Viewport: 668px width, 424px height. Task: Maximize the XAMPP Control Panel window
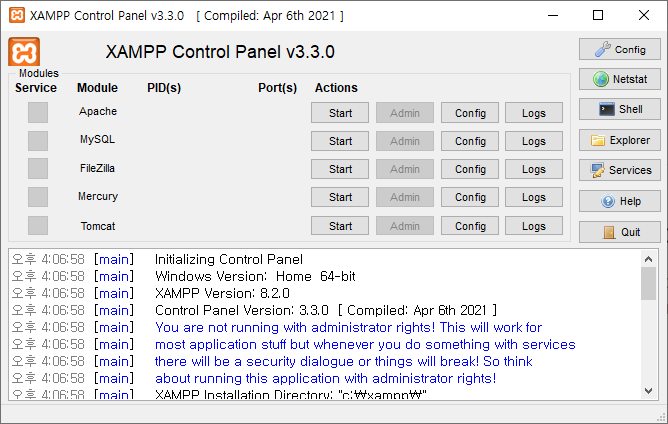coord(598,15)
